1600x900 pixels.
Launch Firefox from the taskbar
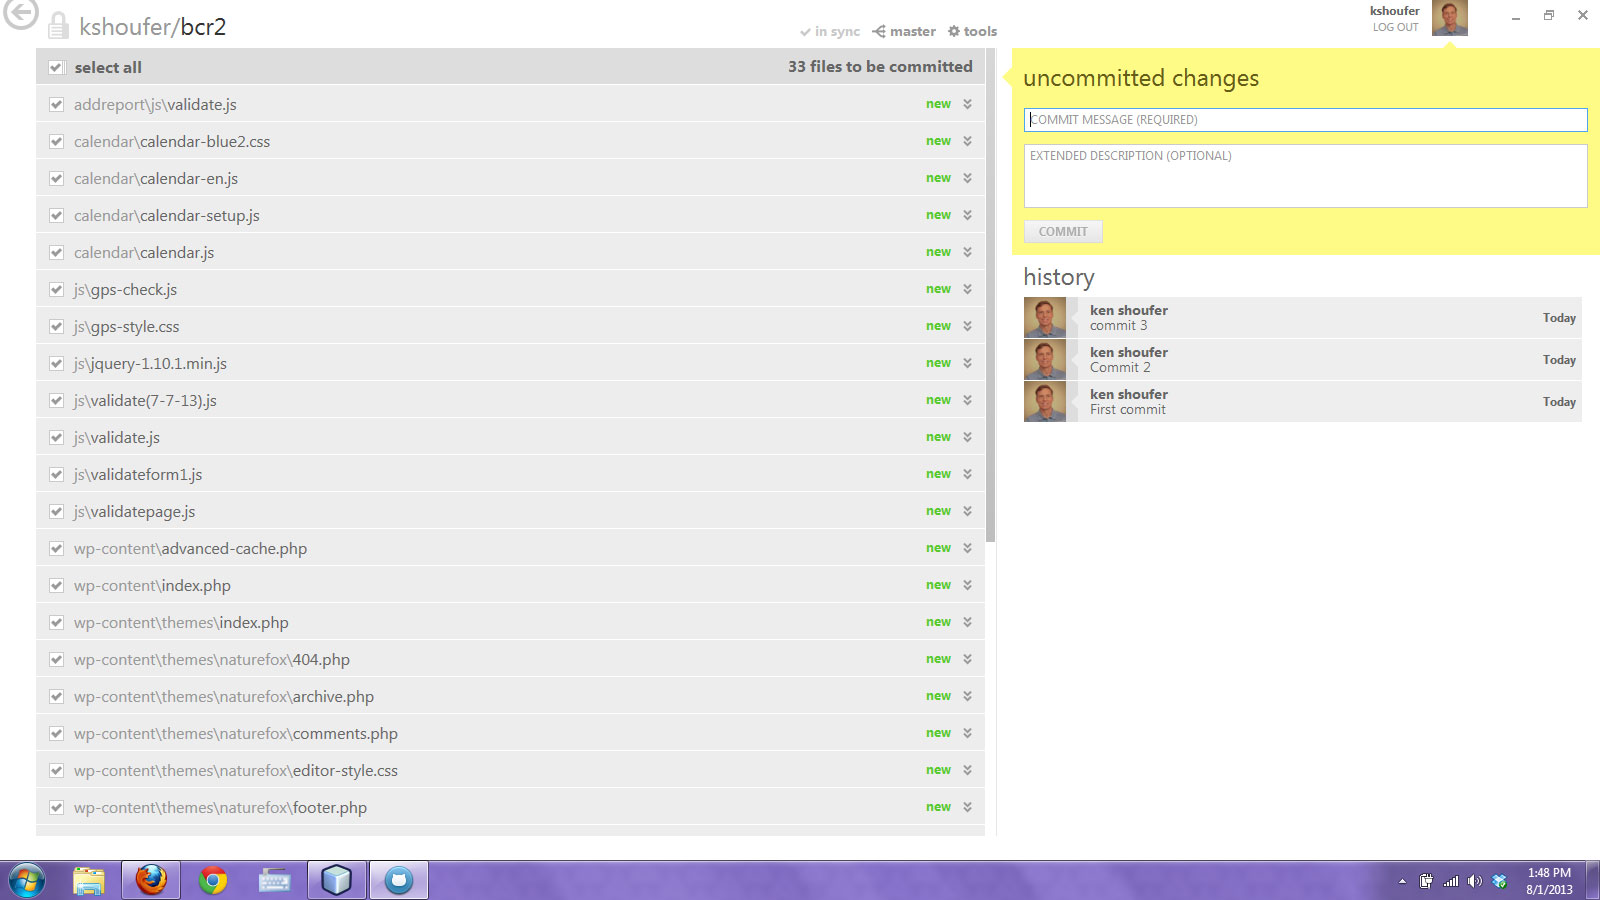pos(151,880)
